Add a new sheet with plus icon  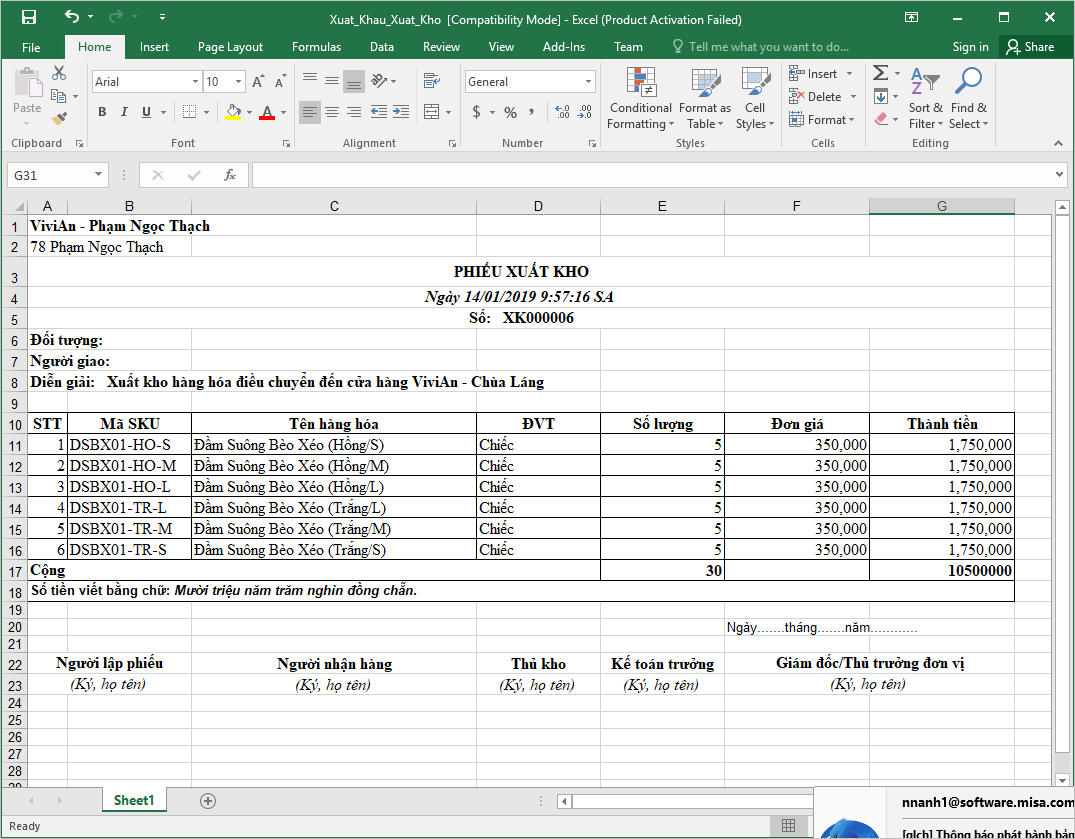[208, 800]
